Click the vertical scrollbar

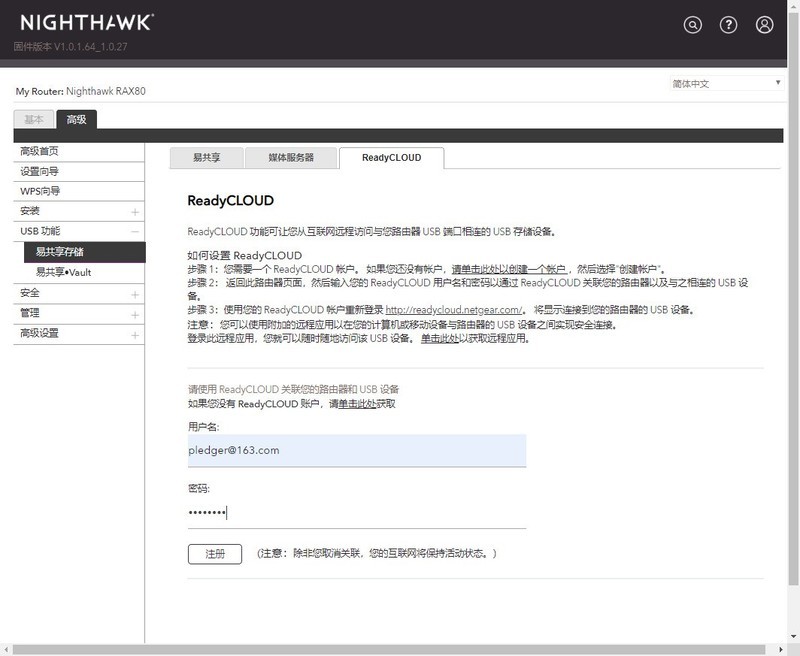pos(793,298)
